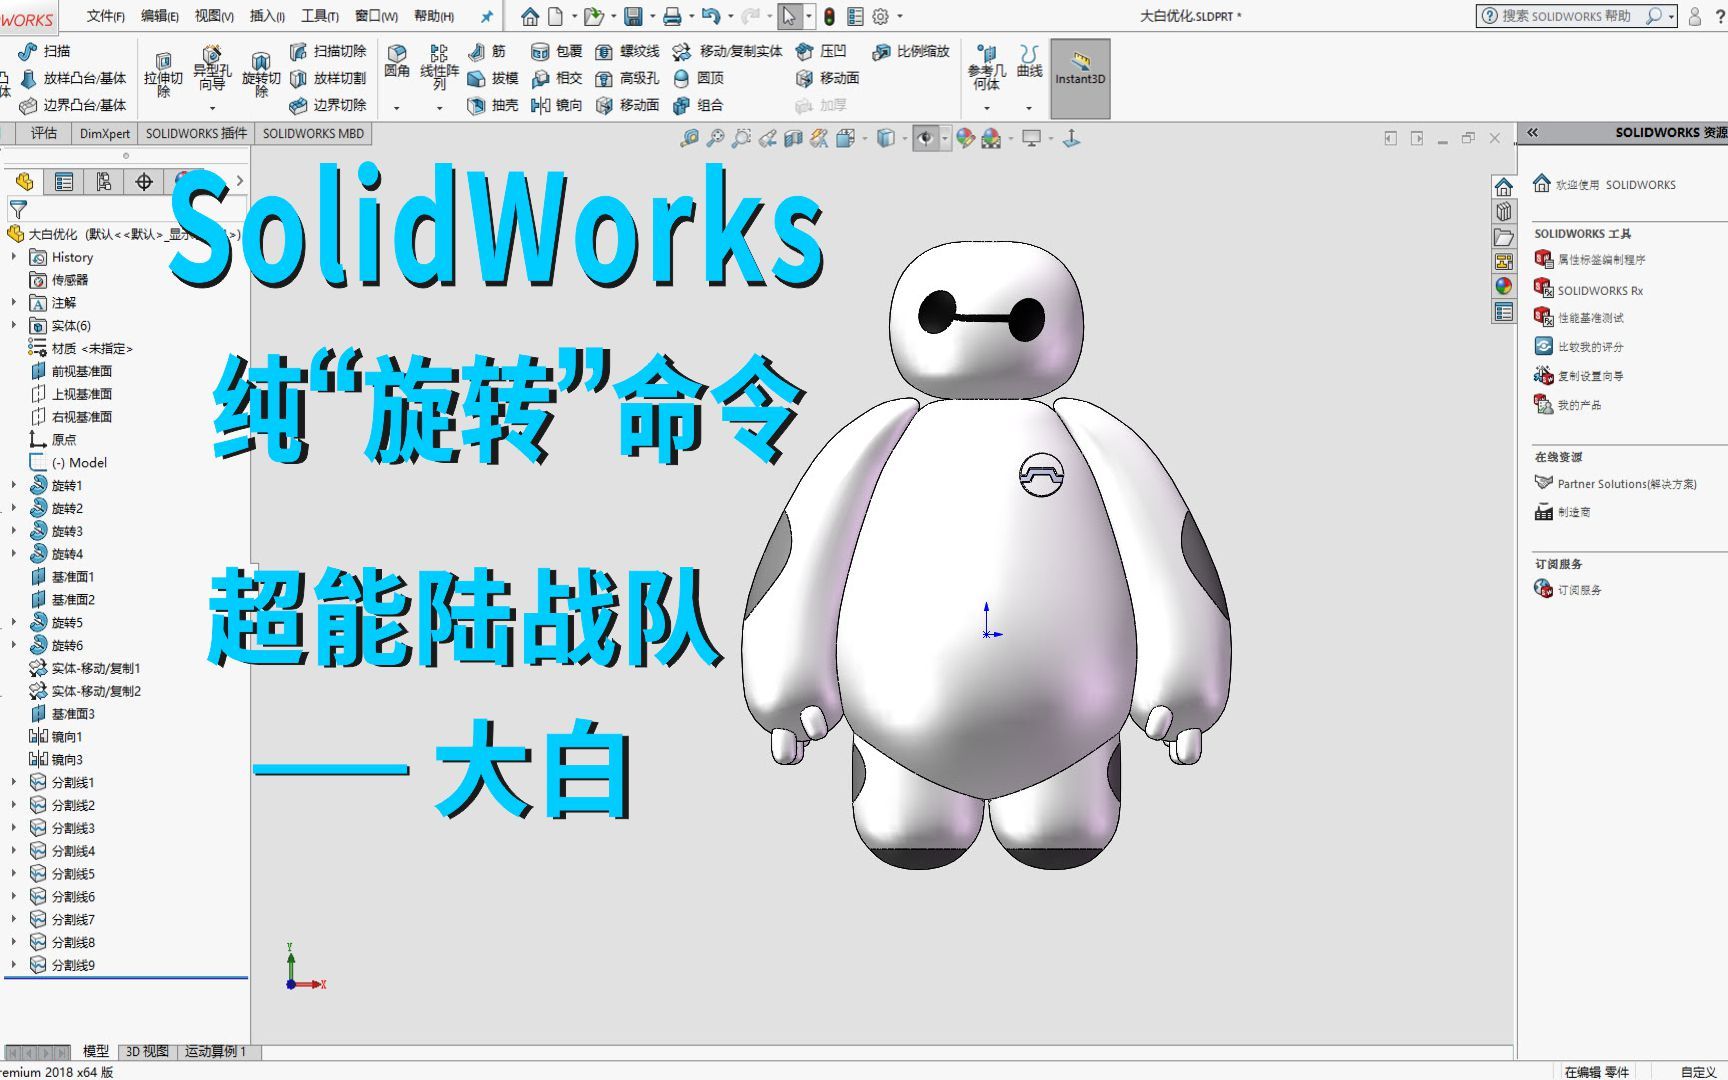Viewport: 1728px width, 1080px height.
Task: Expand the History folder in the tree
Action: 14,257
